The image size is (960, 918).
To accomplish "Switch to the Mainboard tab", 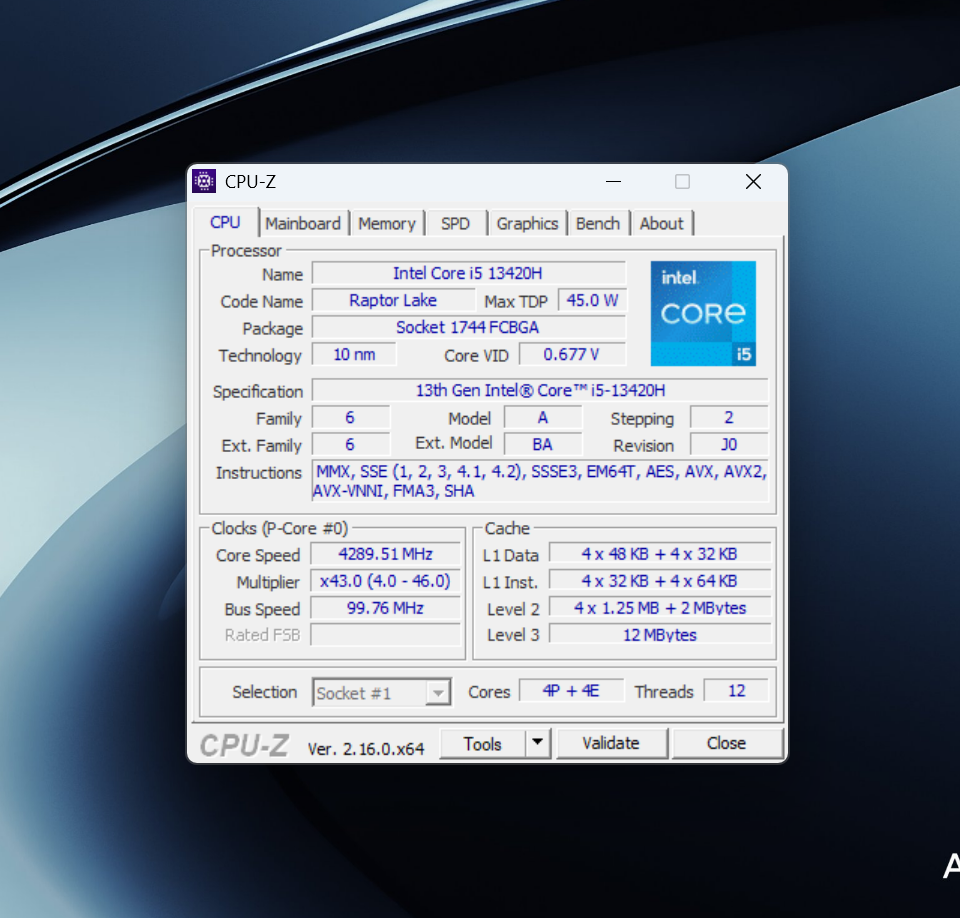I will pos(303,223).
